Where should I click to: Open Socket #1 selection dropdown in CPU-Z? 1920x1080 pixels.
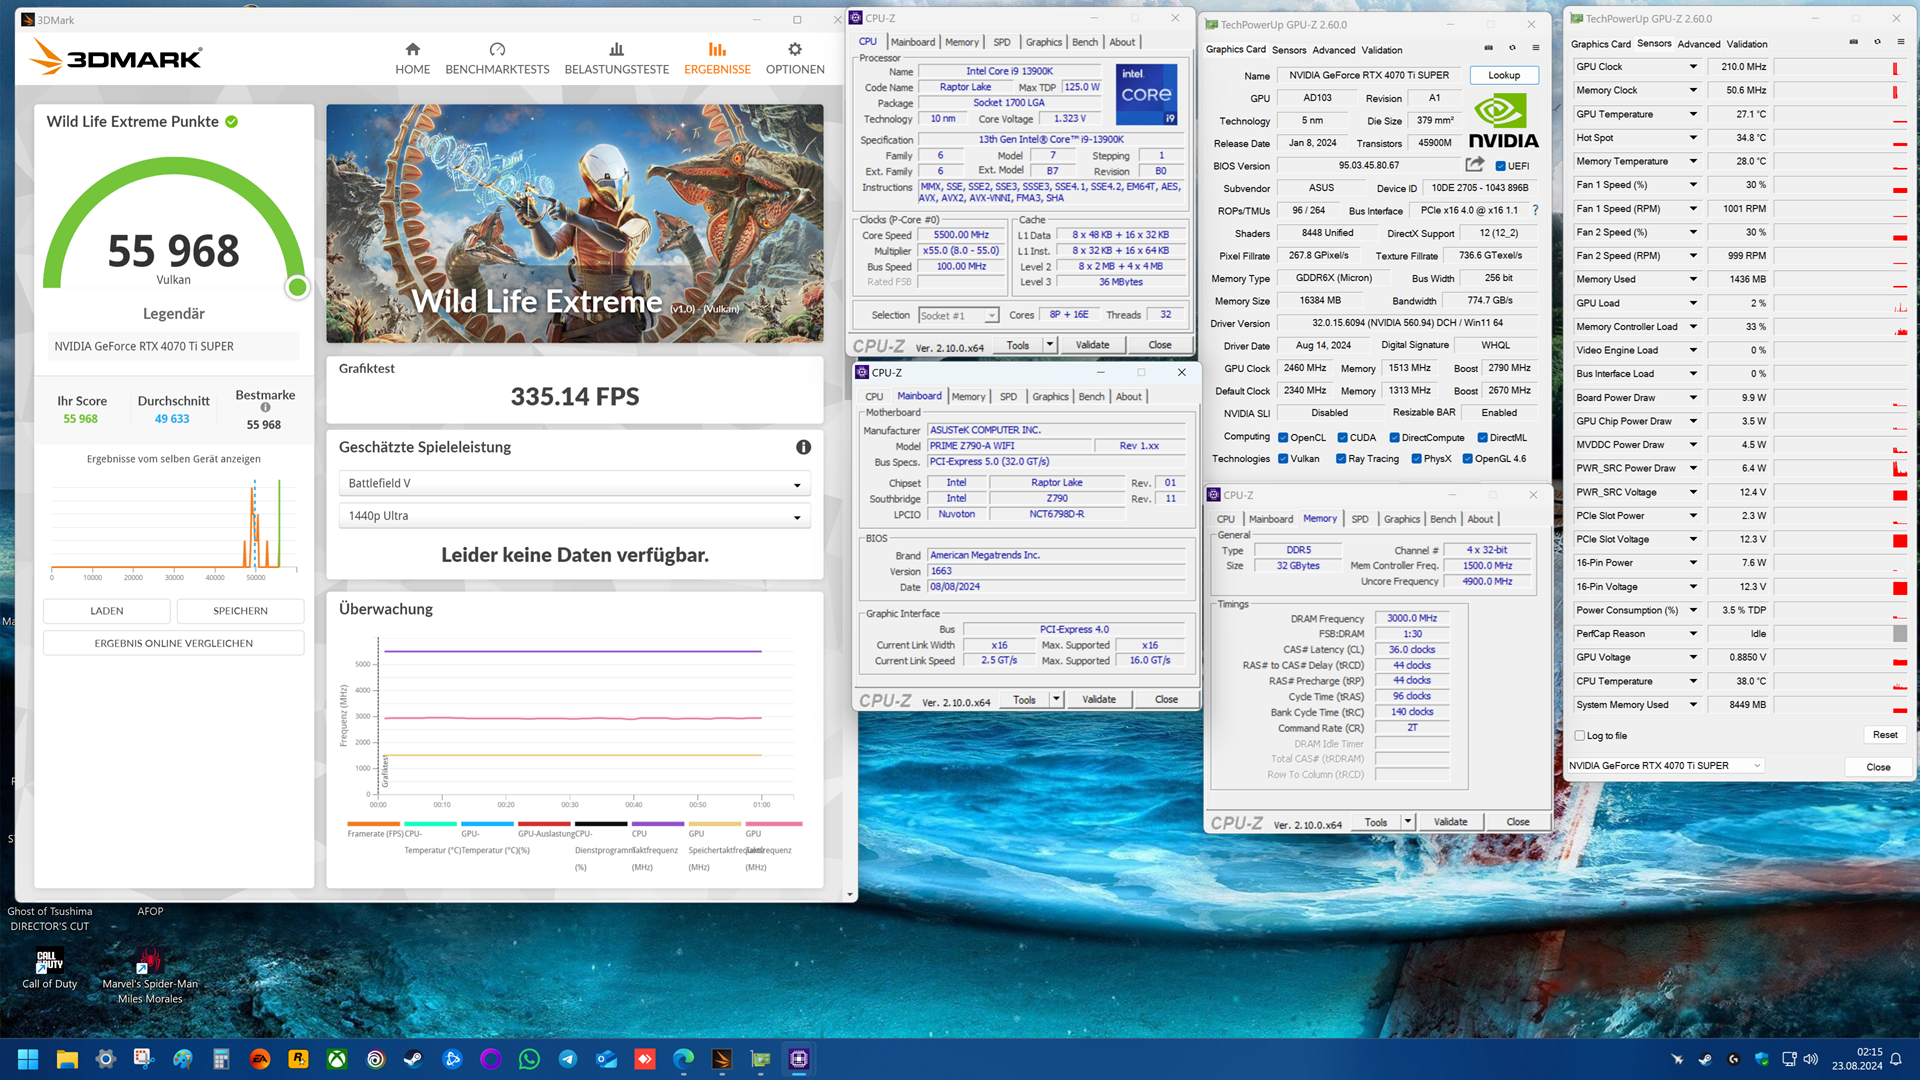pos(958,315)
